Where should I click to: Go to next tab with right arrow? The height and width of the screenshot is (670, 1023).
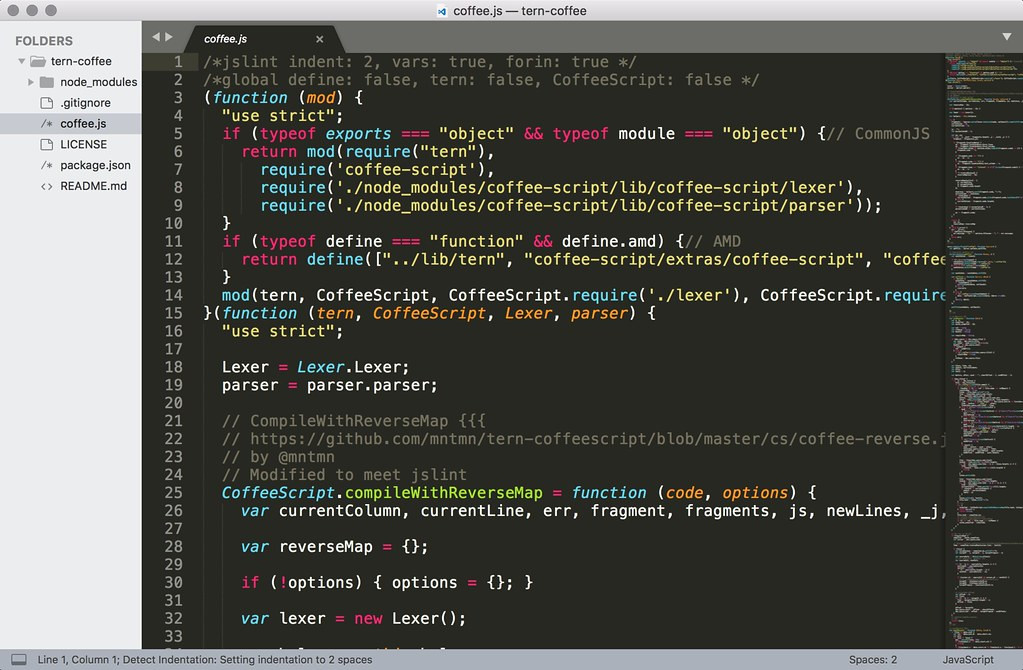pos(169,37)
